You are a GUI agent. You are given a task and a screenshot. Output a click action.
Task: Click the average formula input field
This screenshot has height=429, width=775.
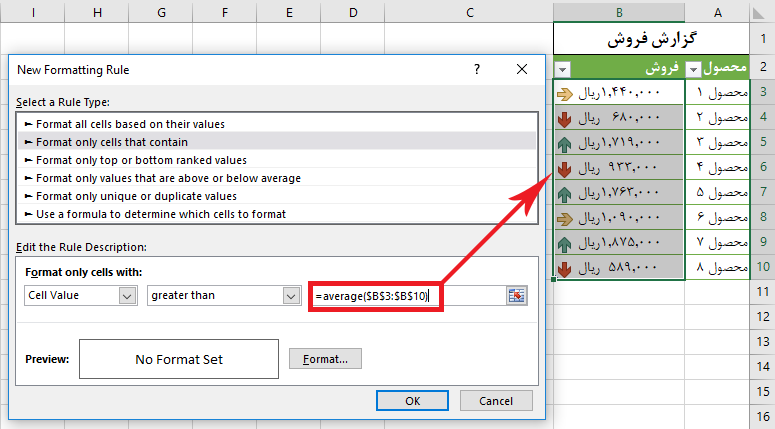[x=408, y=296]
